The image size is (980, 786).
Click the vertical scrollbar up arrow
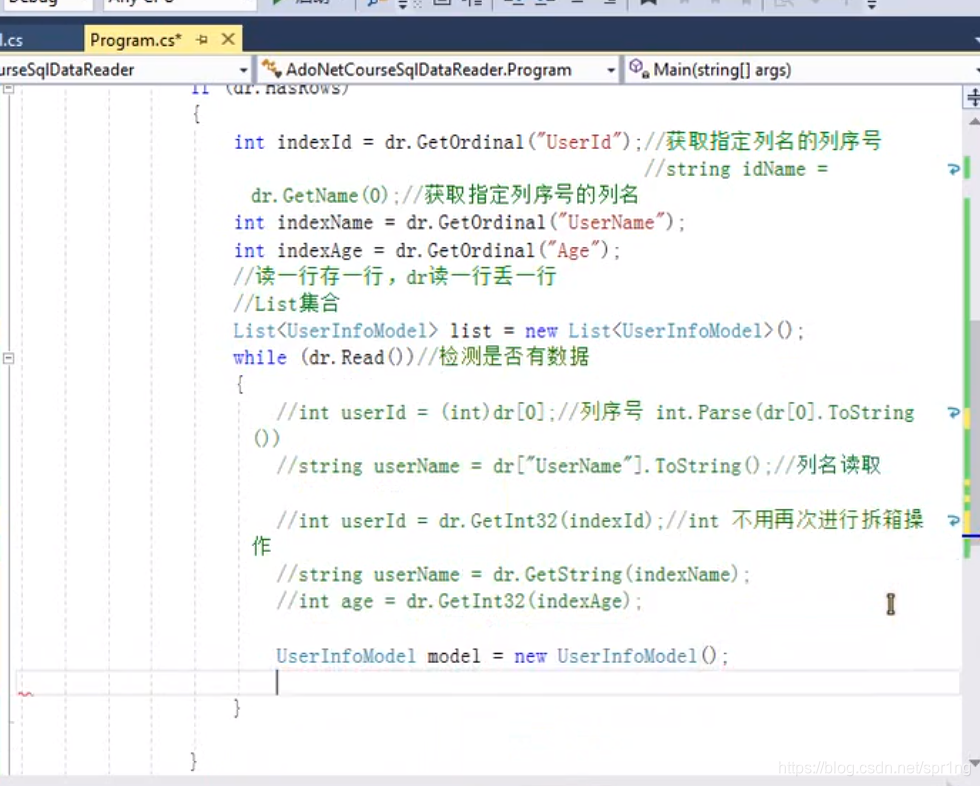tap(973, 119)
